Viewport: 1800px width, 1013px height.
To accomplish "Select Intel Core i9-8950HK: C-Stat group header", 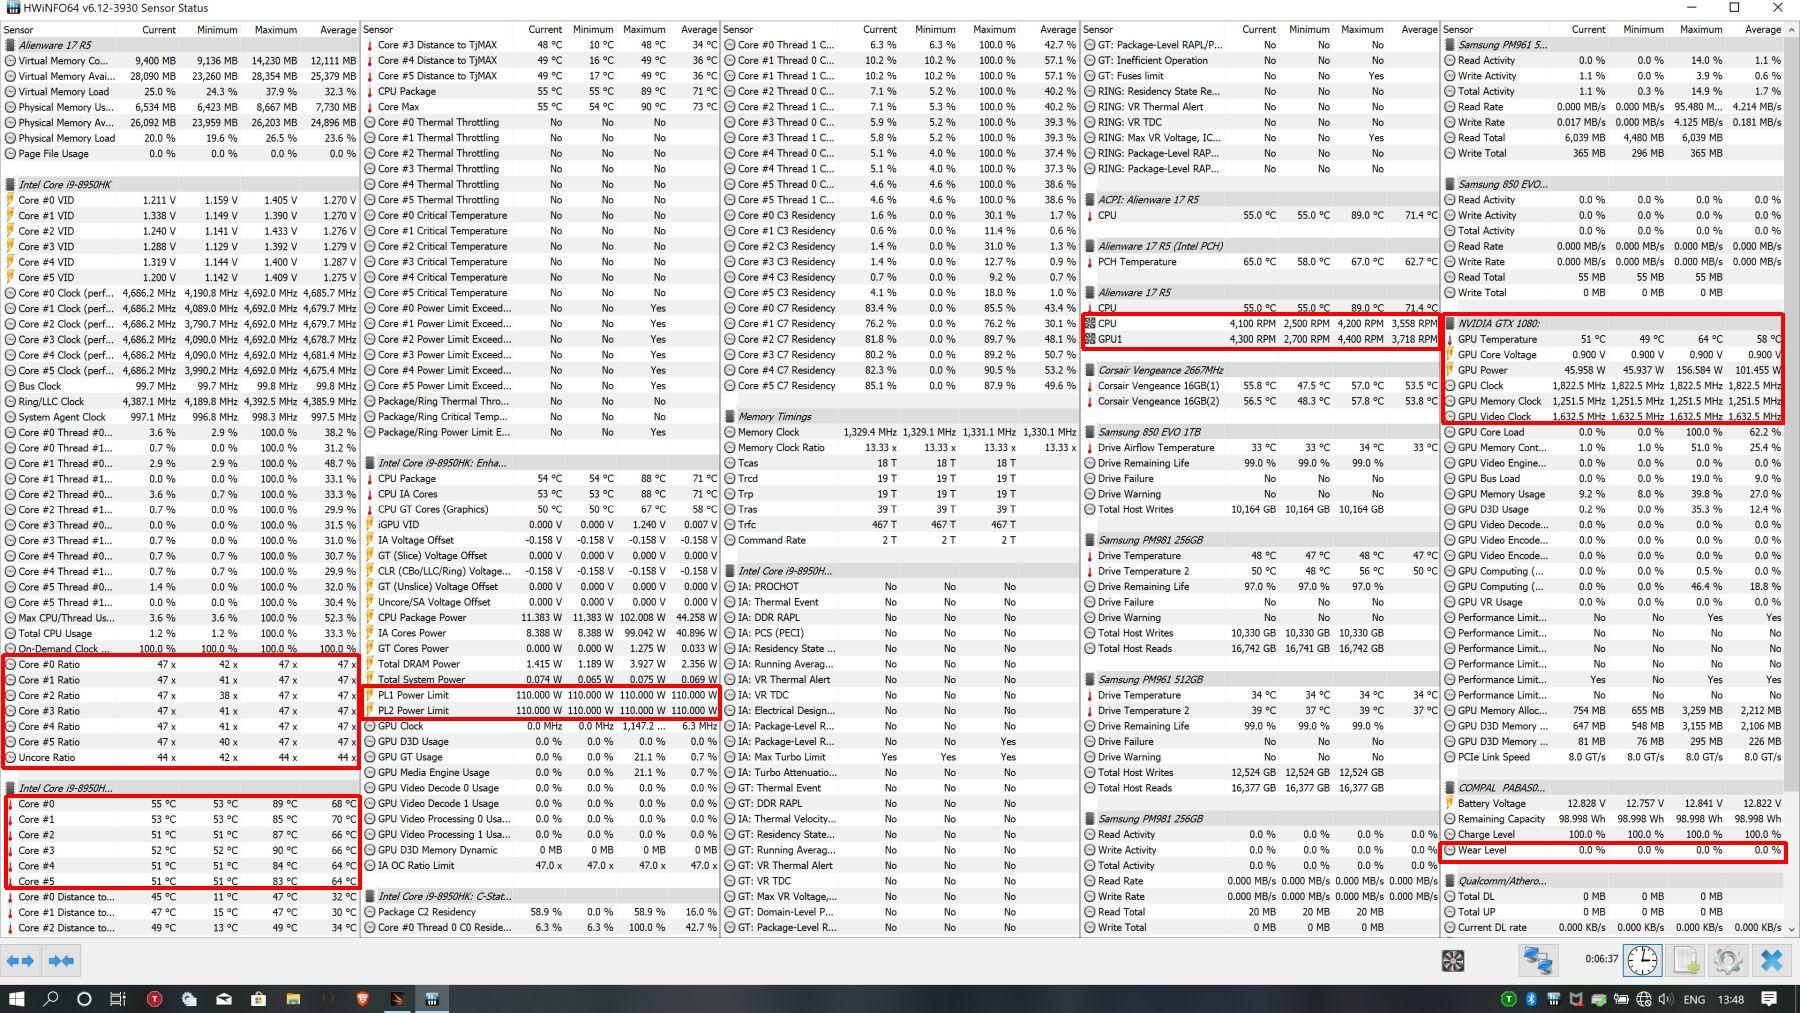I will point(540,896).
